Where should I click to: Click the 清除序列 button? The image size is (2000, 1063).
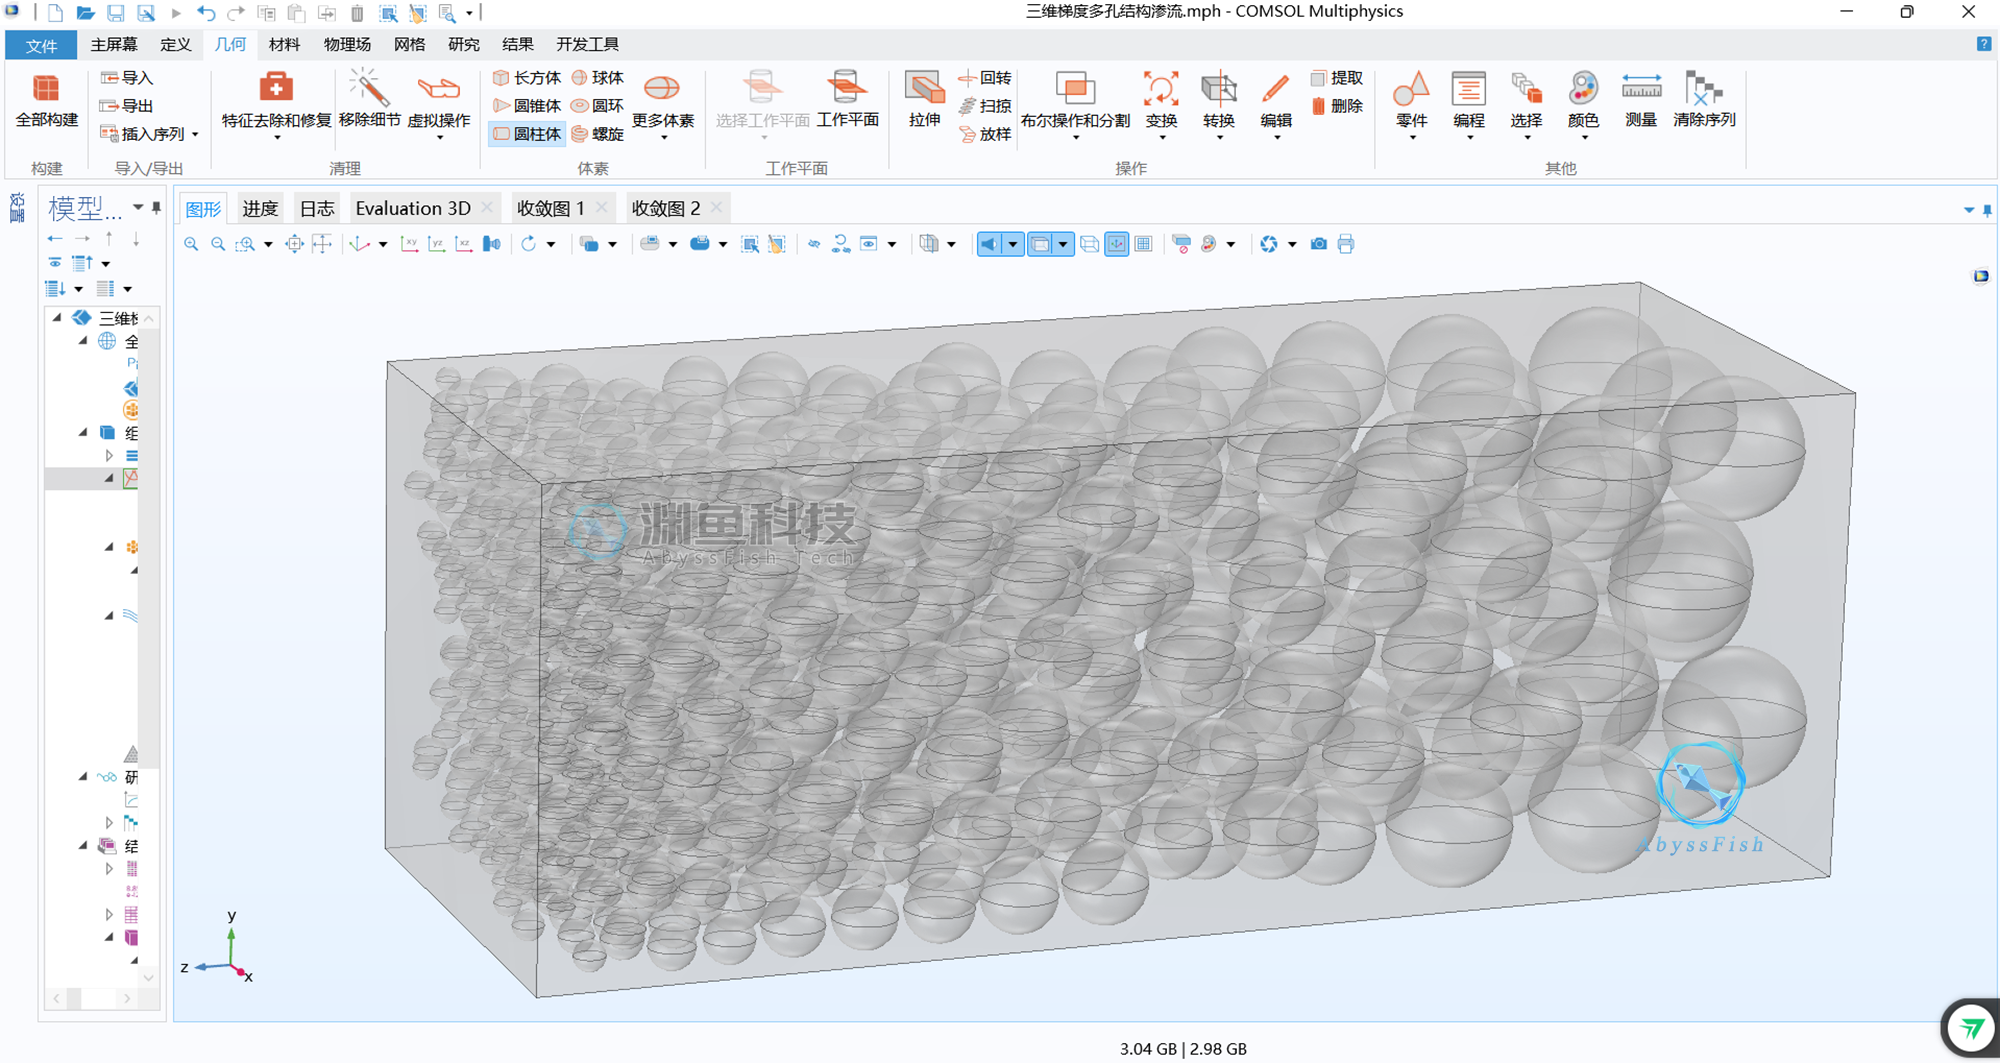1704,100
